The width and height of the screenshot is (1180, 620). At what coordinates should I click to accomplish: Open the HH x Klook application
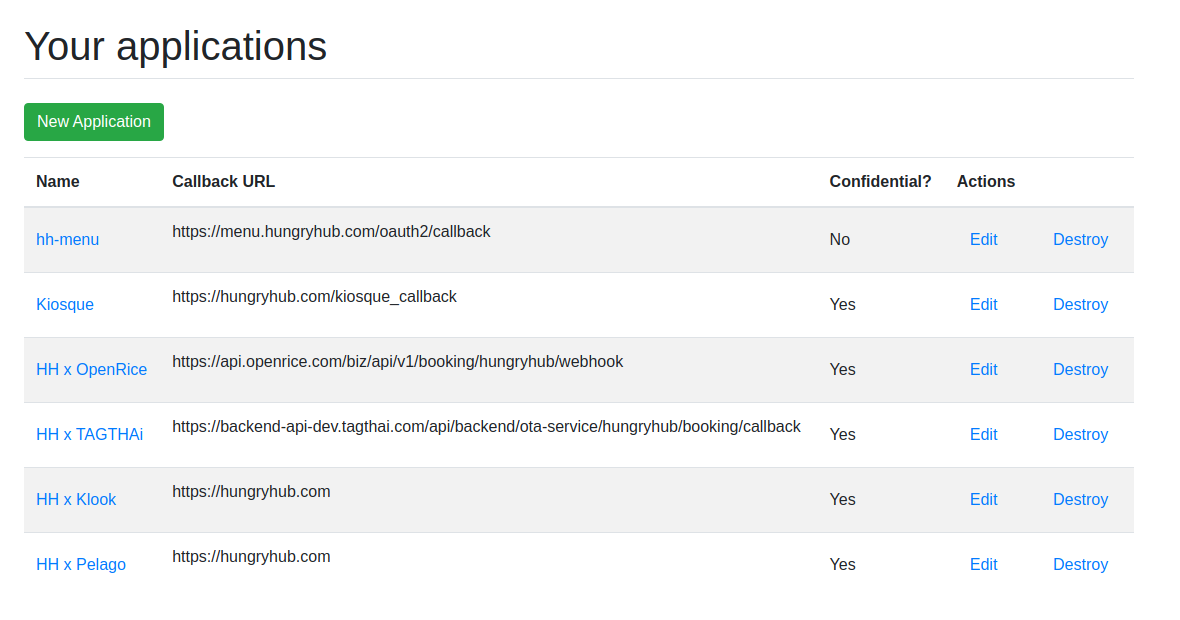(x=76, y=500)
